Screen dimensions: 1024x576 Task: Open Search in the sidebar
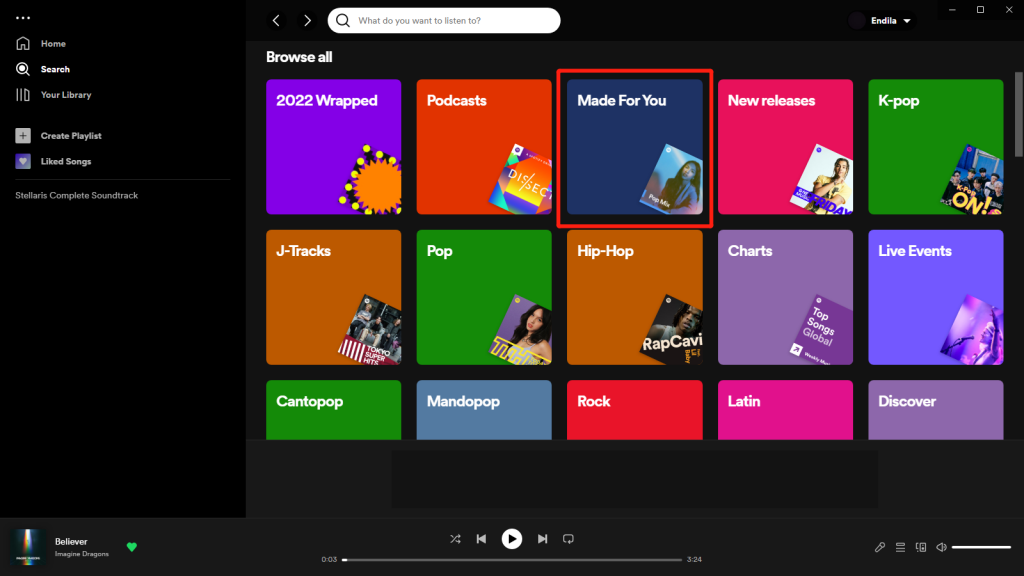click(x=42, y=69)
